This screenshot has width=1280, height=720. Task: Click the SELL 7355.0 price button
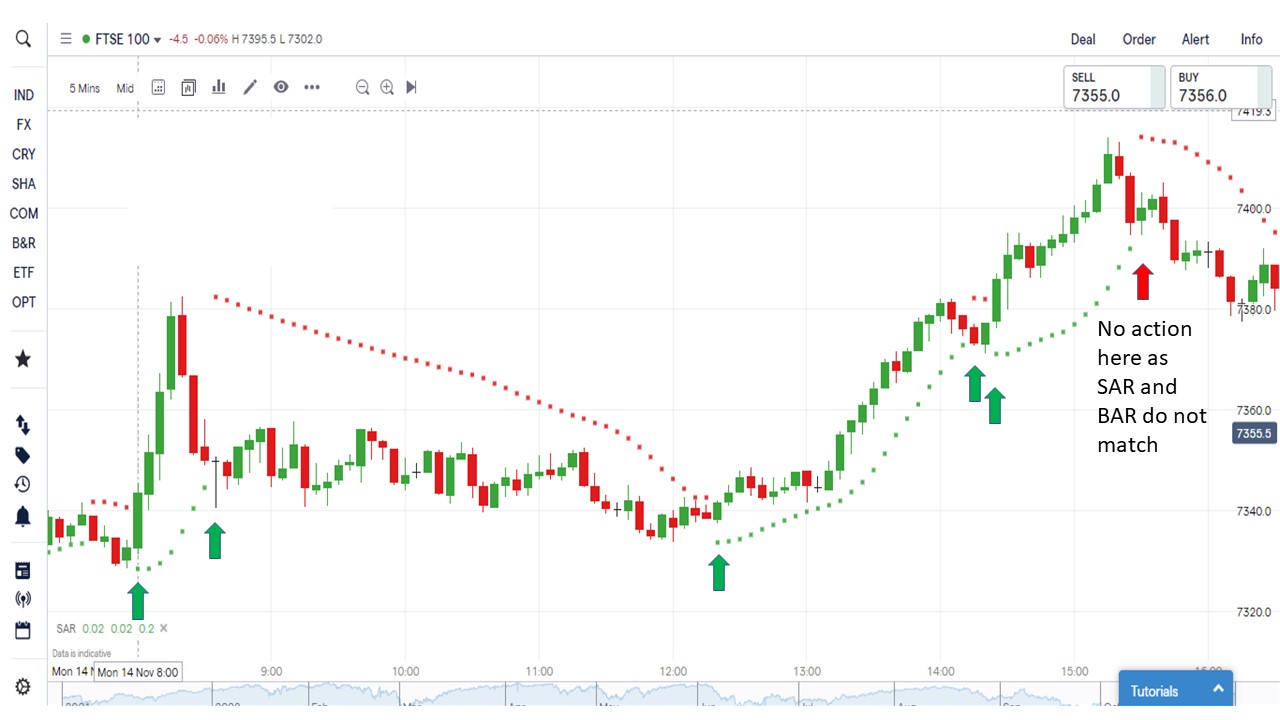(1113, 87)
